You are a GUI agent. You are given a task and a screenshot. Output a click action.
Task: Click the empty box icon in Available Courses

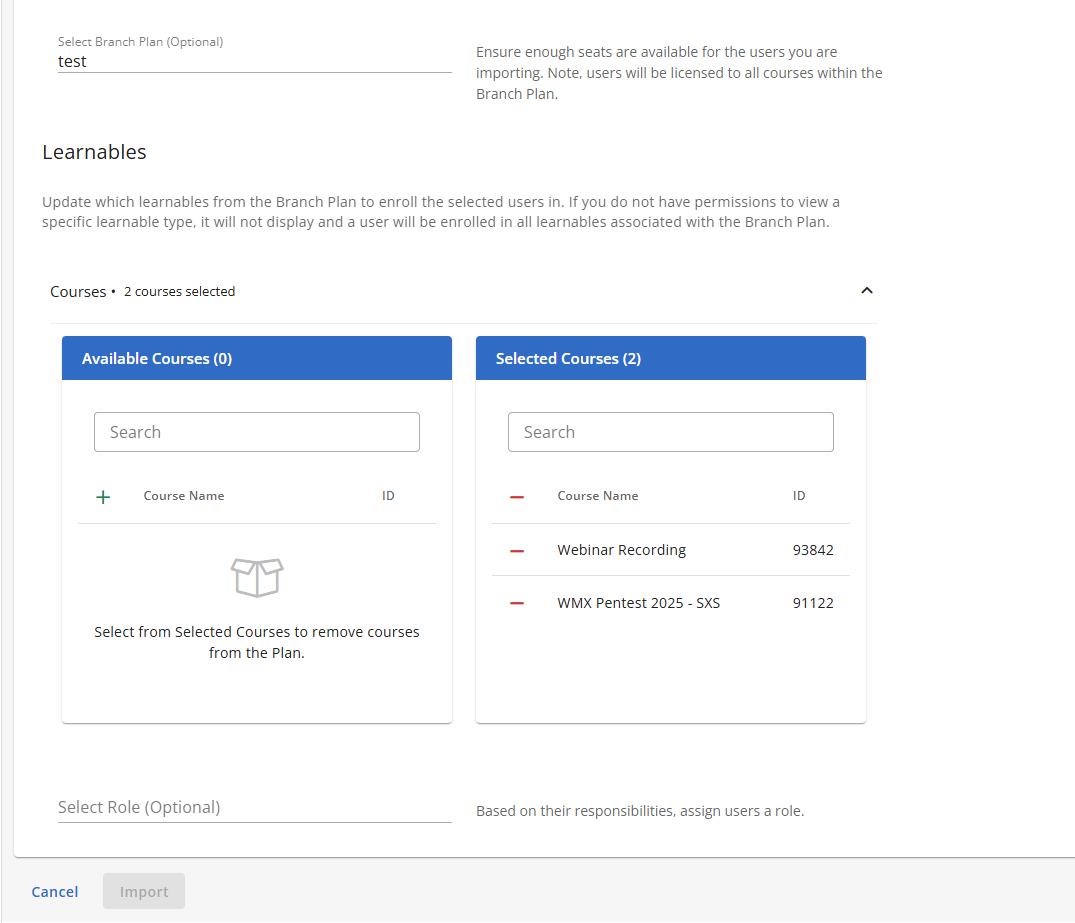[x=257, y=578]
